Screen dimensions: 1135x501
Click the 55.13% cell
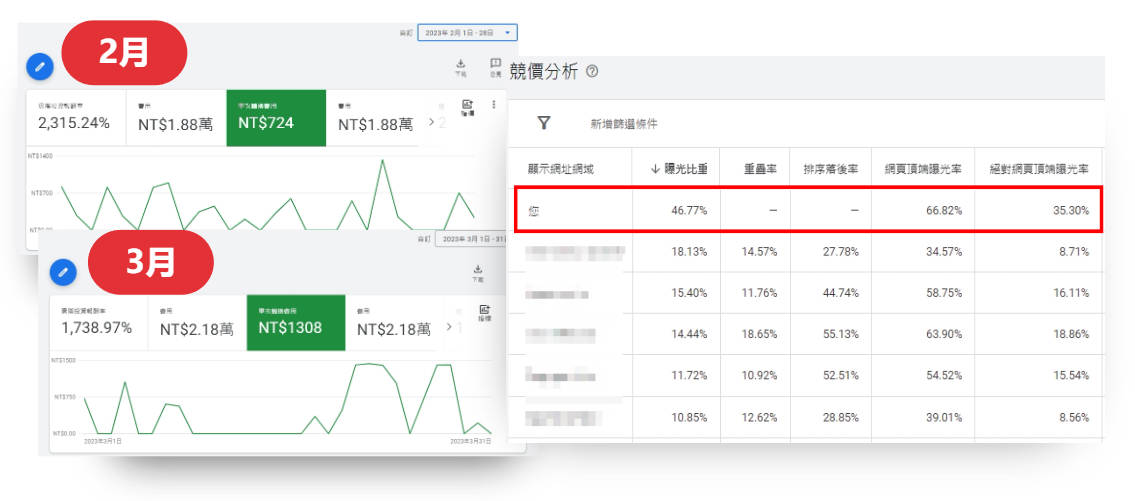[x=840, y=334]
